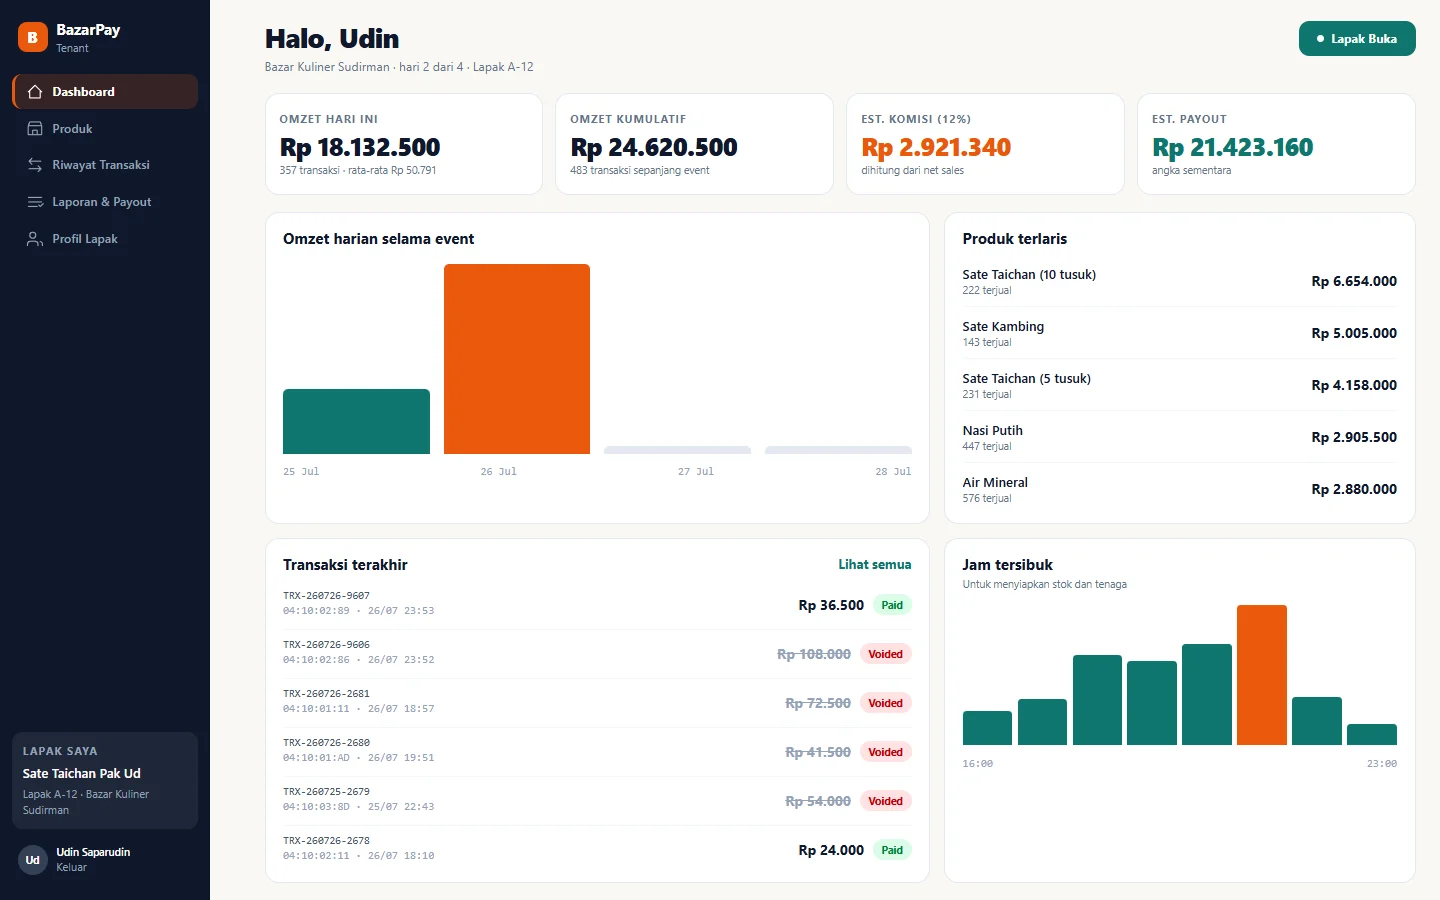Screen dimensions: 1440x900
Task: Click the Sate Kambing product row
Action: 1180,333
